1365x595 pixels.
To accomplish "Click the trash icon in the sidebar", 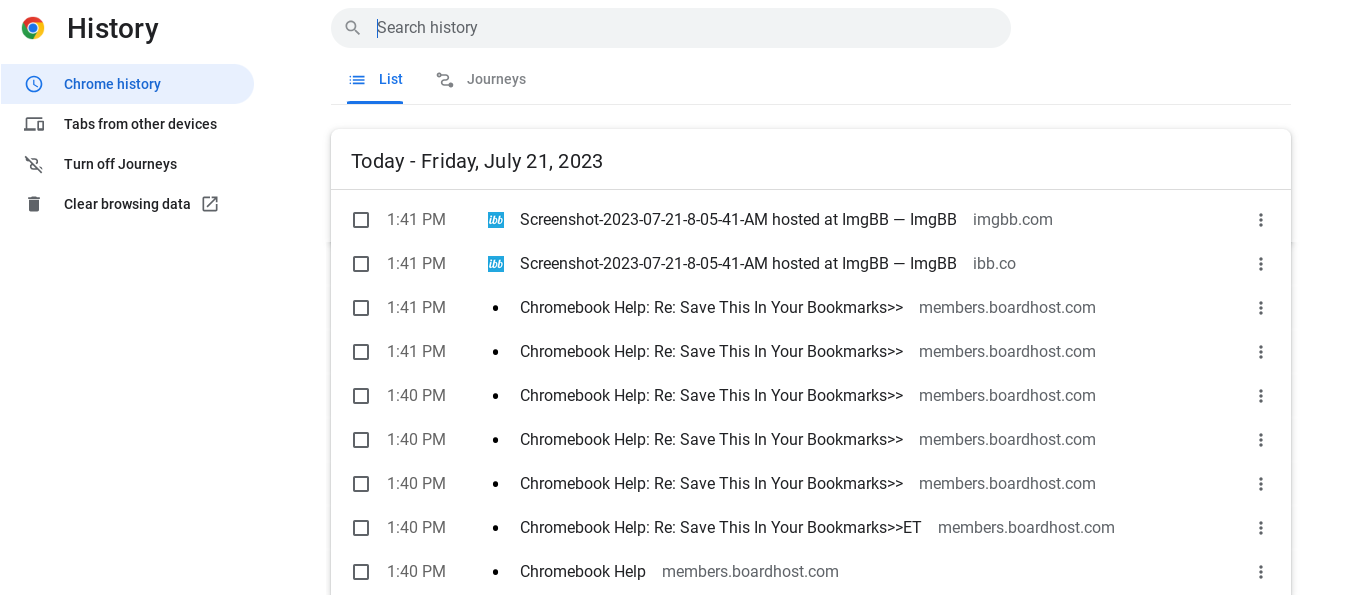I will coord(34,204).
